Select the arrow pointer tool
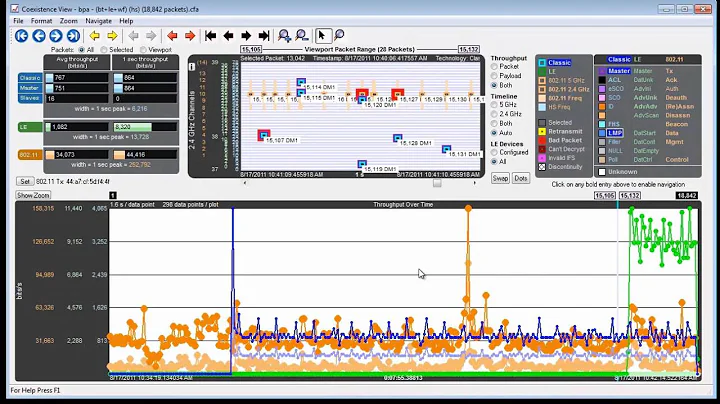The image size is (720, 404). click(322, 35)
